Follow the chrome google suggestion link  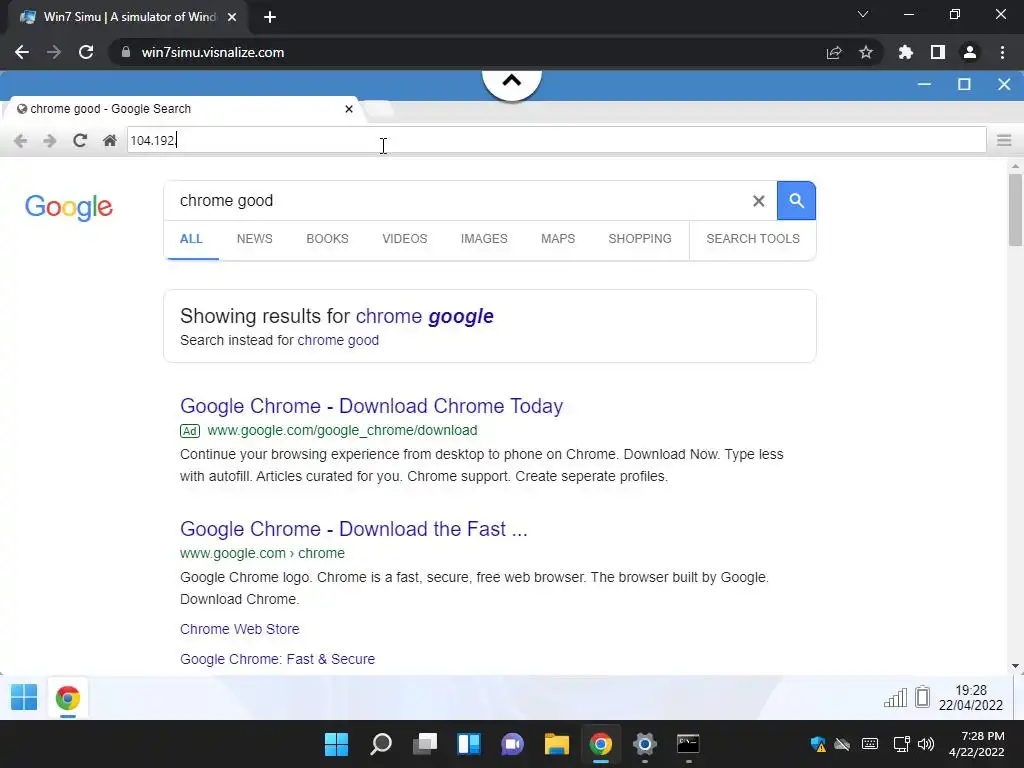coord(424,317)
